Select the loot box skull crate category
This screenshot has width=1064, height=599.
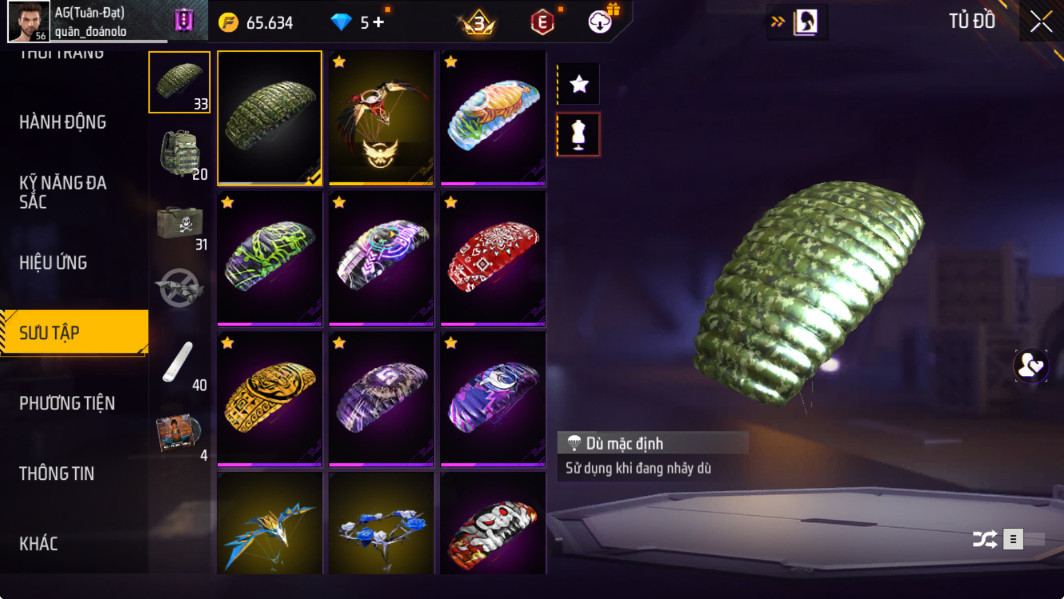180,224
